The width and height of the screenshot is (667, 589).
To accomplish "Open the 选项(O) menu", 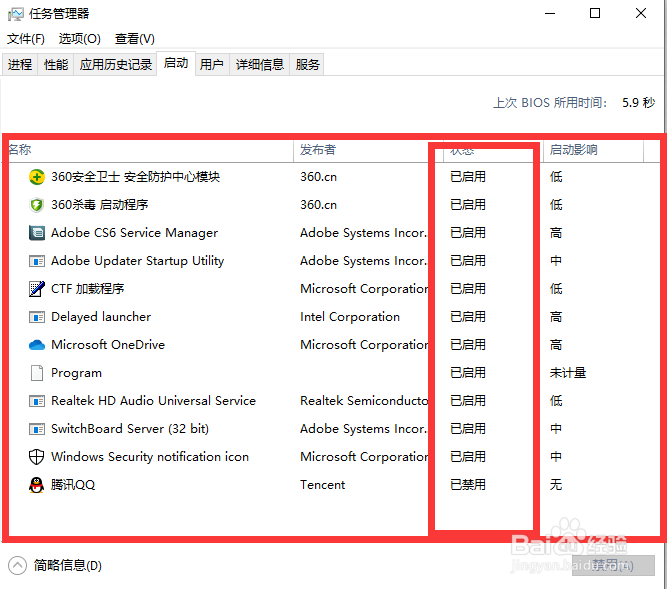I will click(x=80, y=39).
